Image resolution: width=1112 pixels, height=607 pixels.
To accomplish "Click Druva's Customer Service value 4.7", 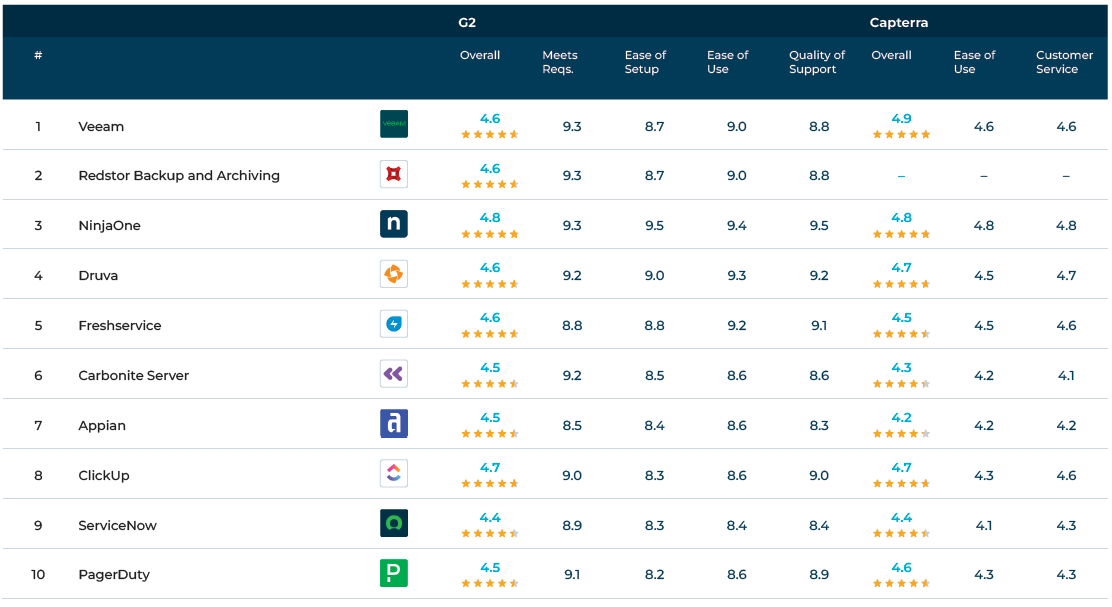I will coord(1066,276).
